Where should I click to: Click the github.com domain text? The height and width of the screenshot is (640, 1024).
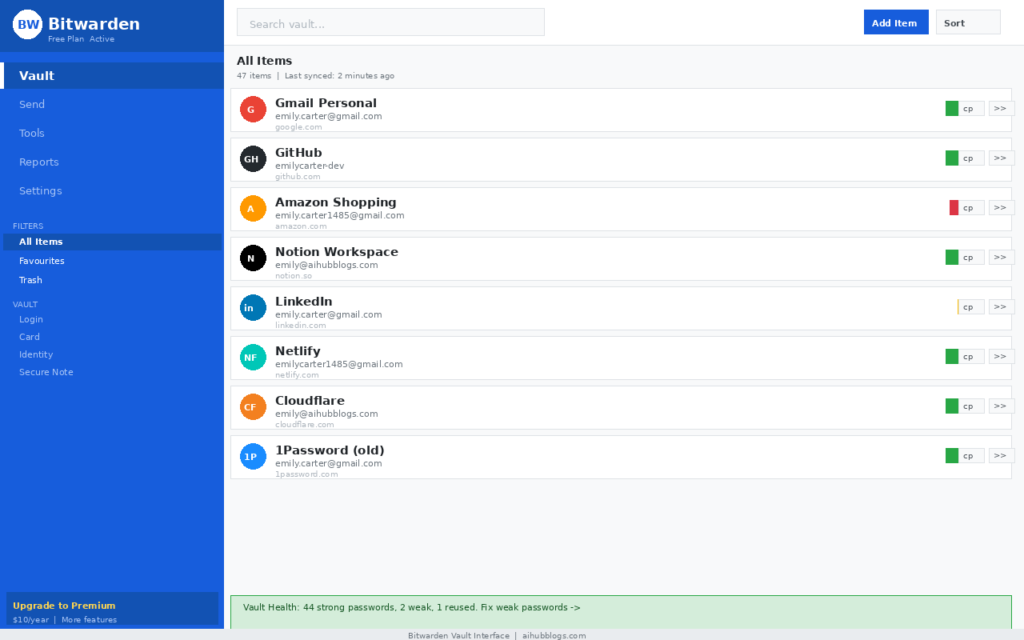(298, 176)
